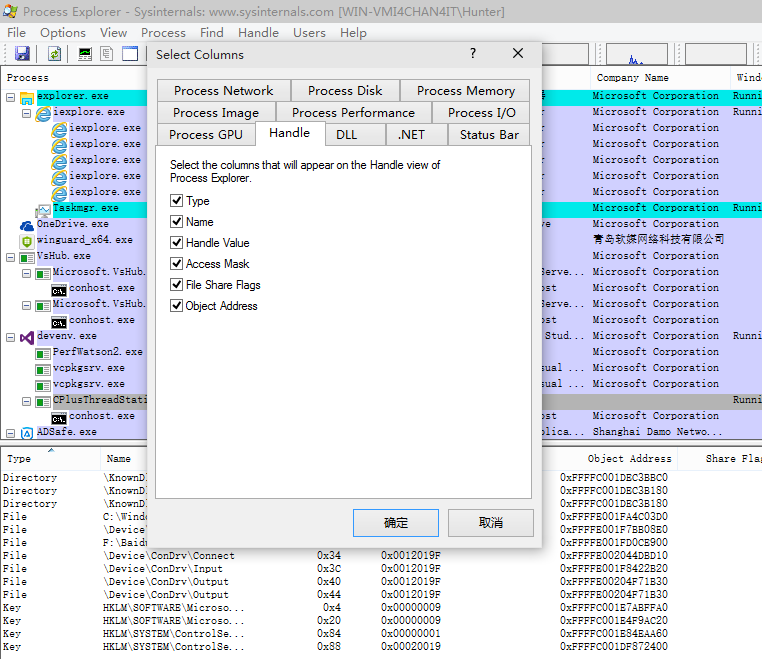
Task: Click the Refresh Now toolbar icon
Action: (54, 53)
